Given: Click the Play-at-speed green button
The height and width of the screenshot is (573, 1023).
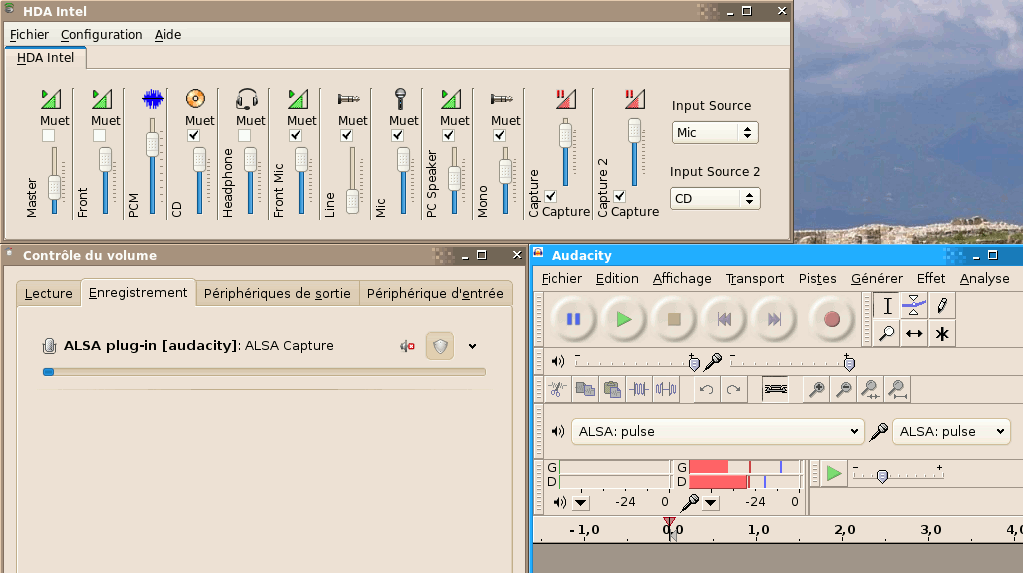Looking at the screenshot, I should pos(834,473).
